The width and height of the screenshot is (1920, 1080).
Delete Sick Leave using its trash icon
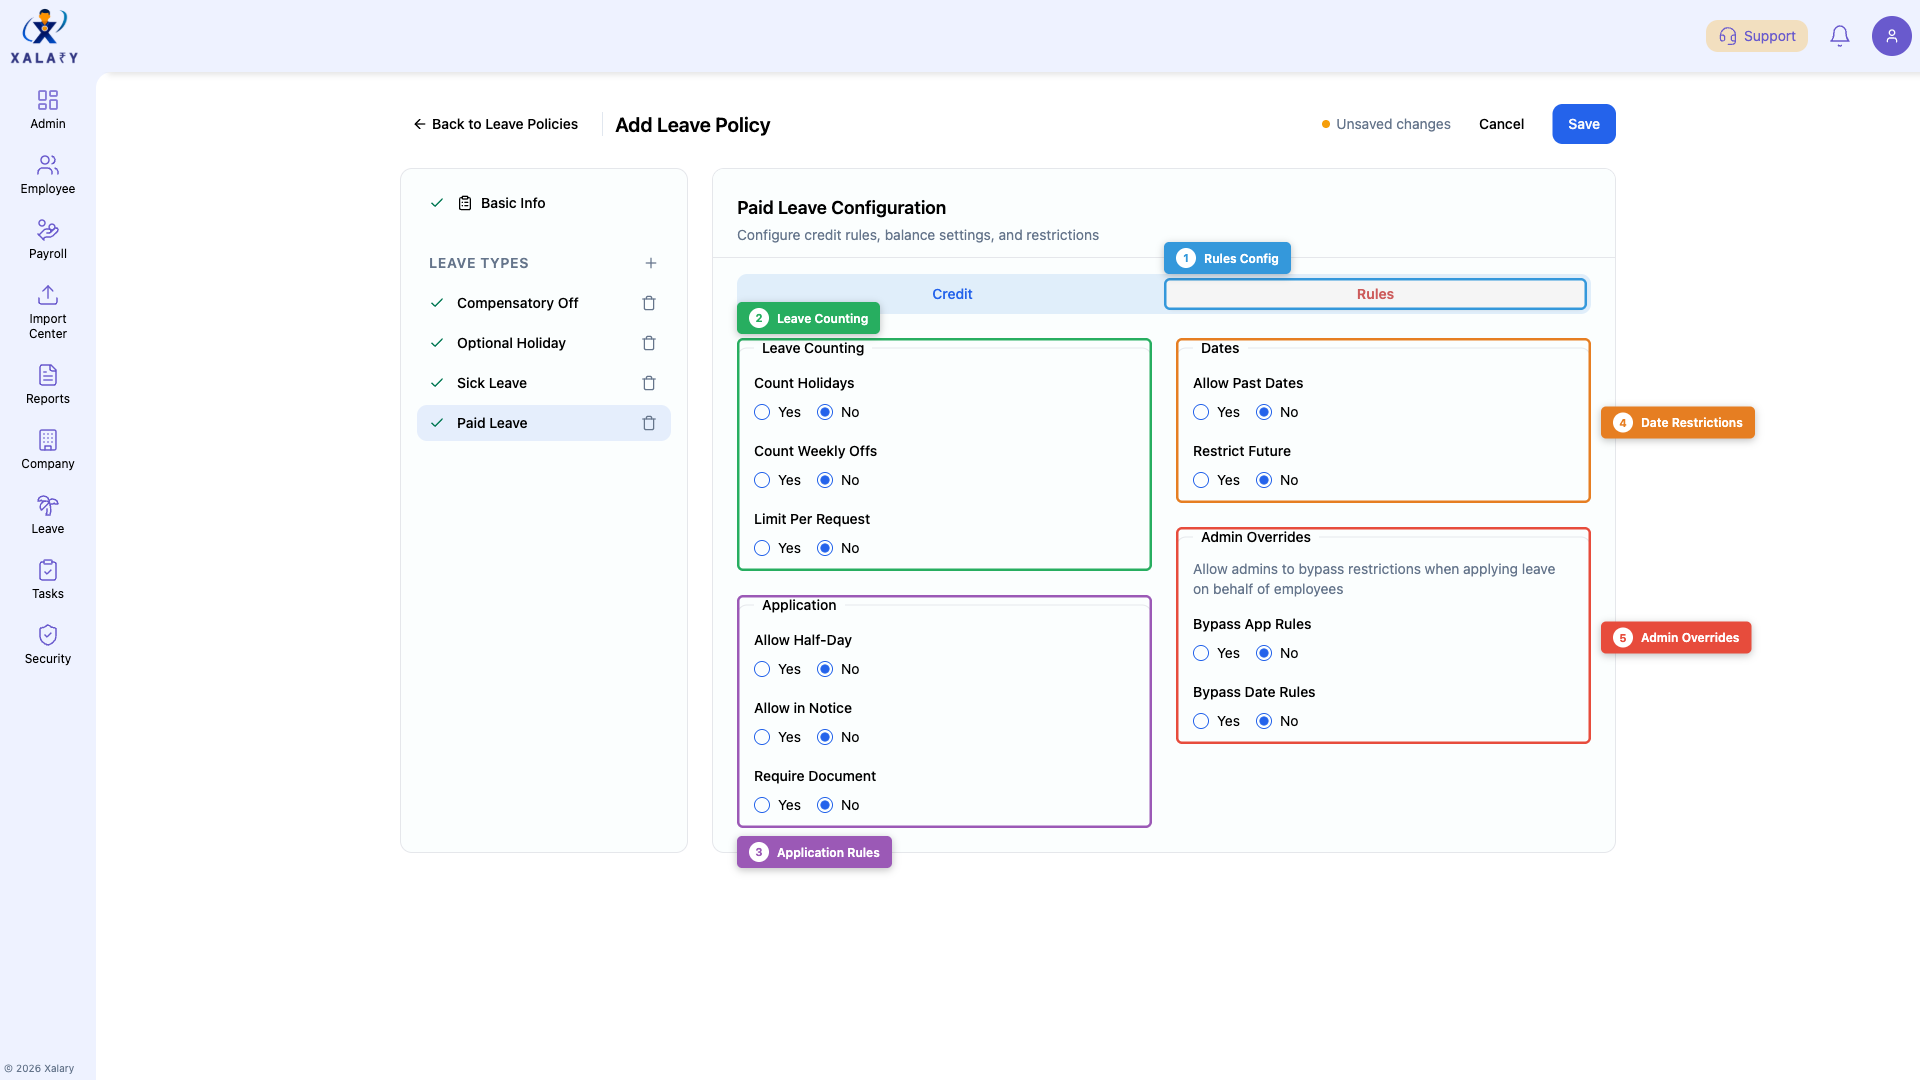(x=649, y=383)
